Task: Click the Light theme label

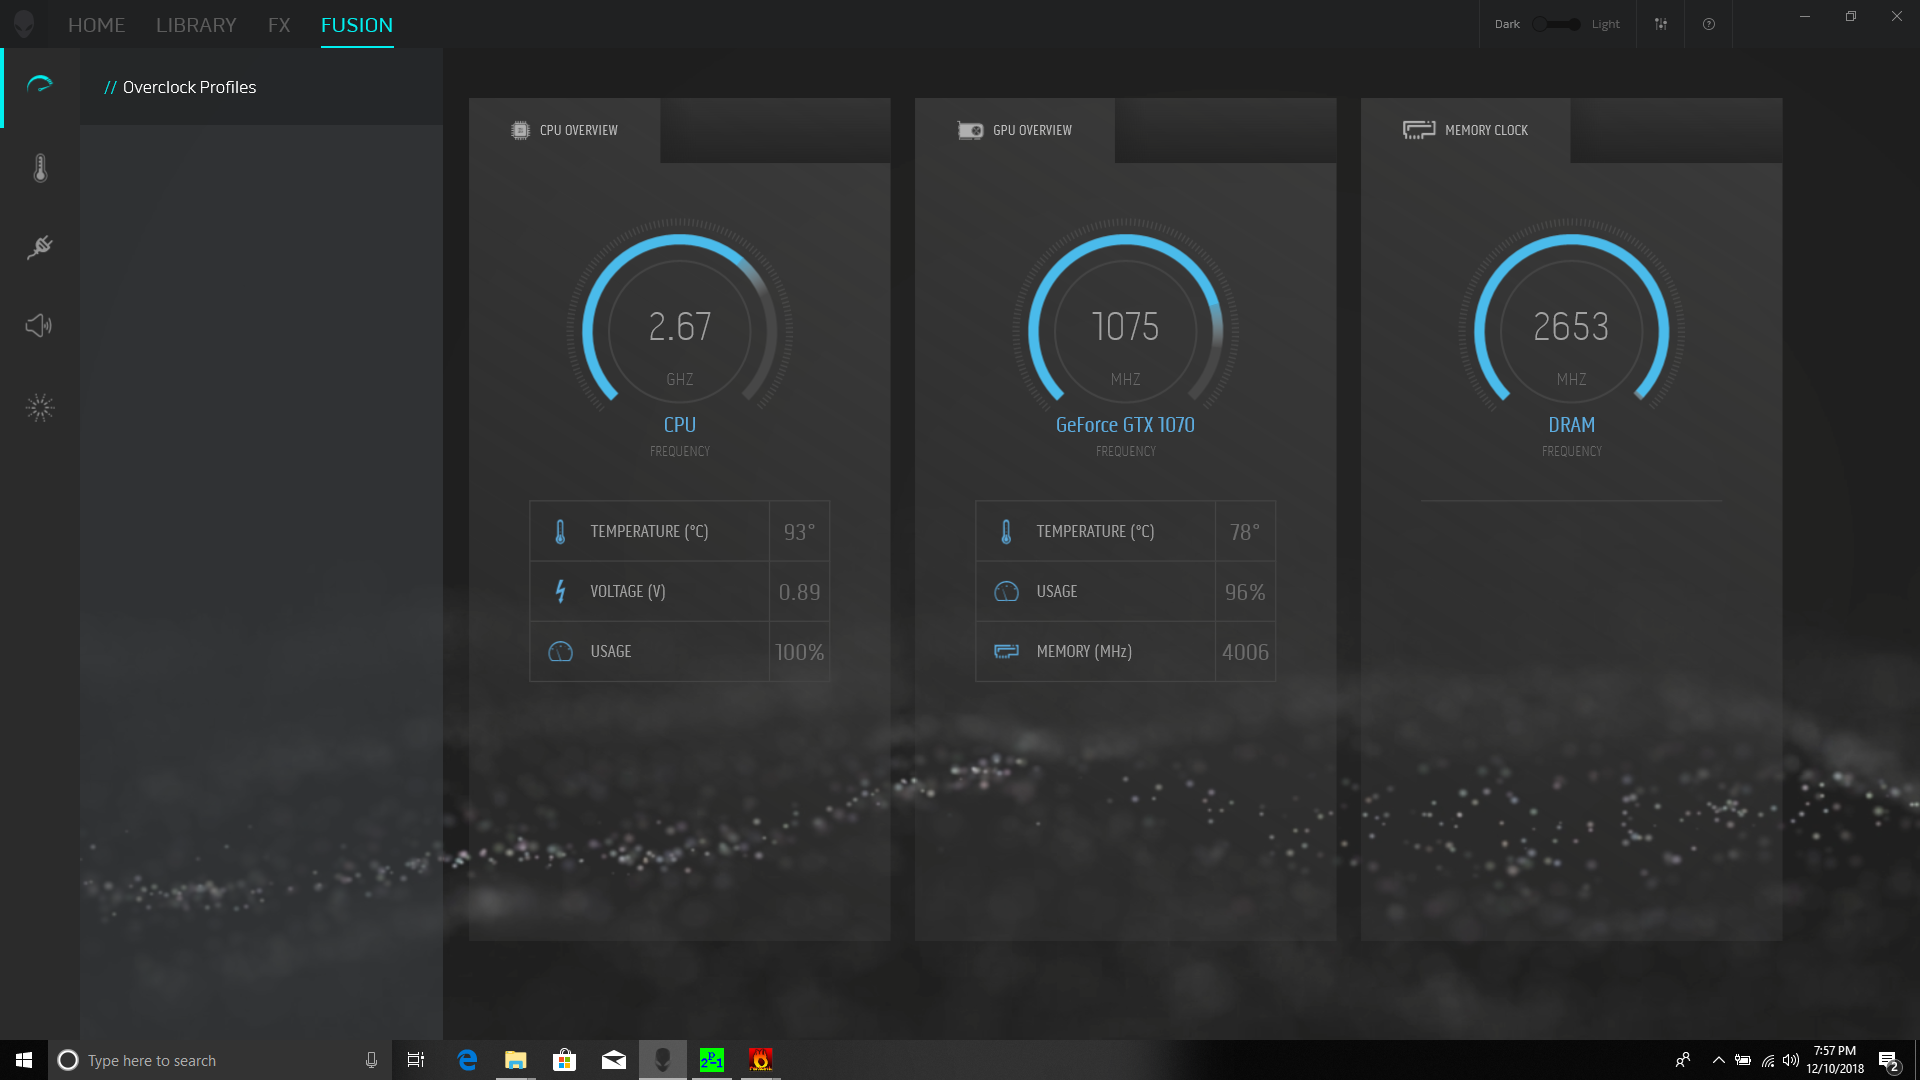Action: 1605,24
